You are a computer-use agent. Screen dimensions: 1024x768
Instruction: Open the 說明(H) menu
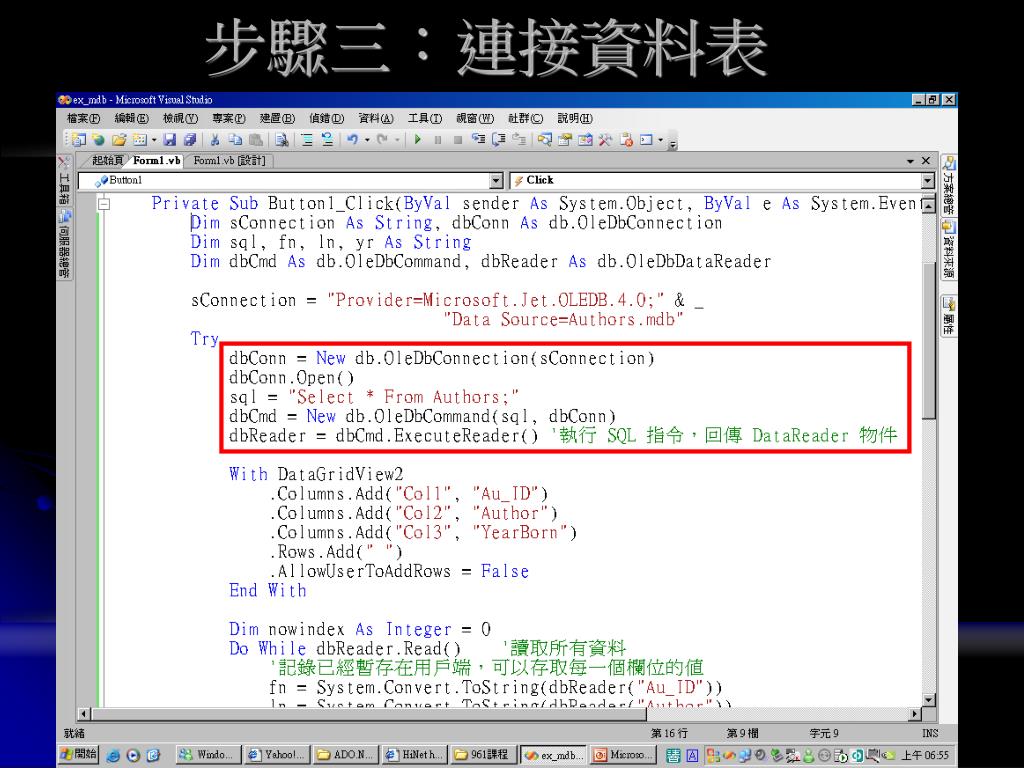coord(575,118)
